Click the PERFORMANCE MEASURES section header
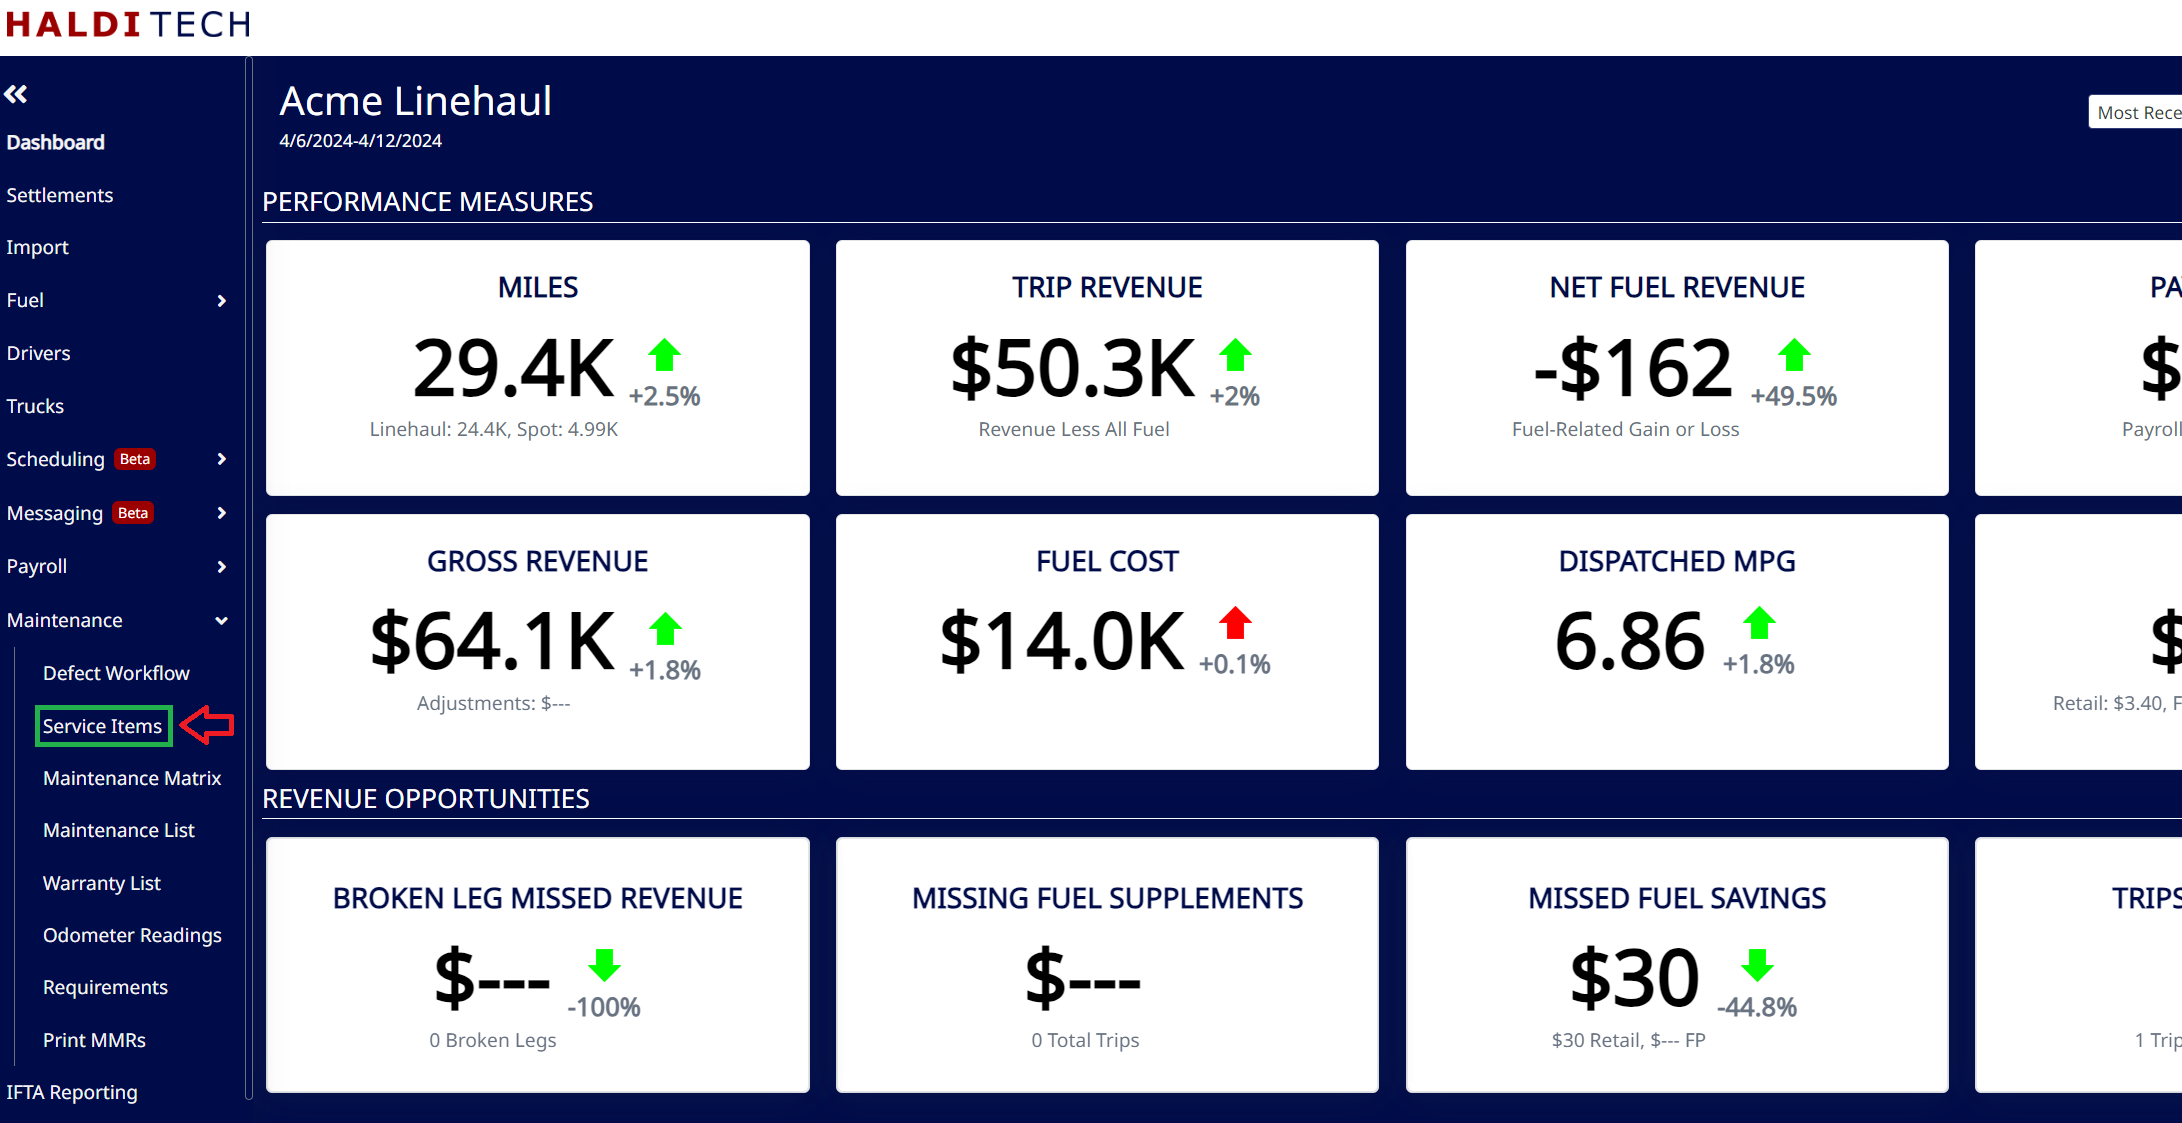This screenshot has height=1123, width=2182. [427, 202]
